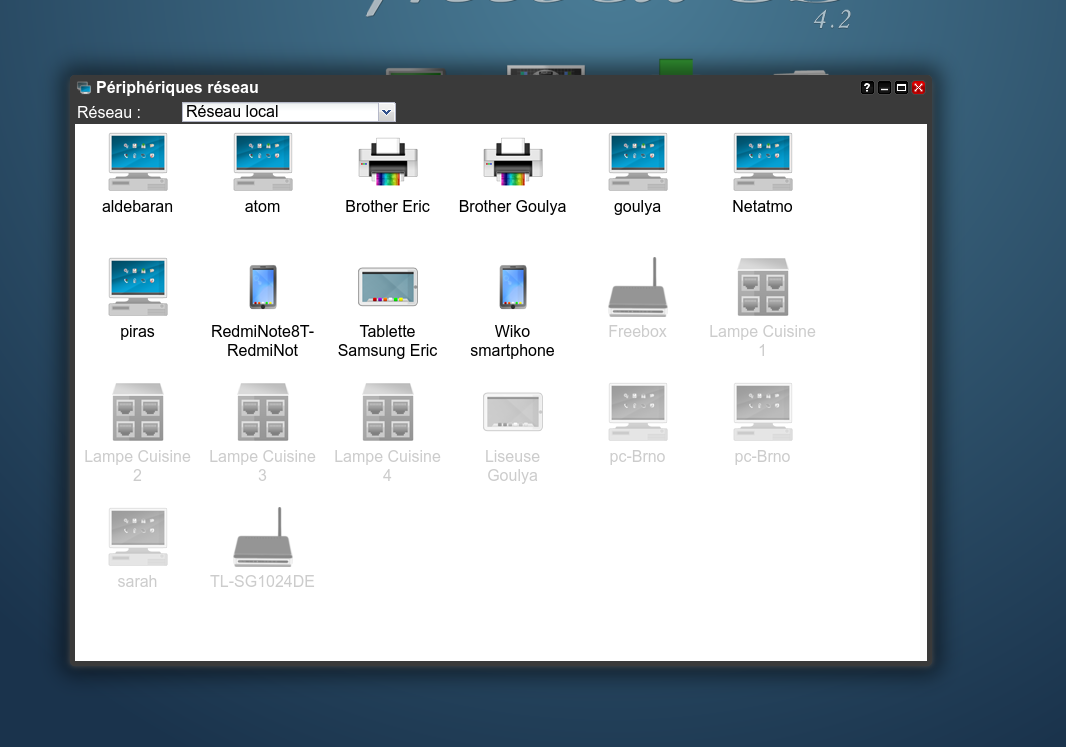This screenshot has width=1066, height=747.
Task: Click the Tablette Samsung Eric tablet
Action: [387, 288]
